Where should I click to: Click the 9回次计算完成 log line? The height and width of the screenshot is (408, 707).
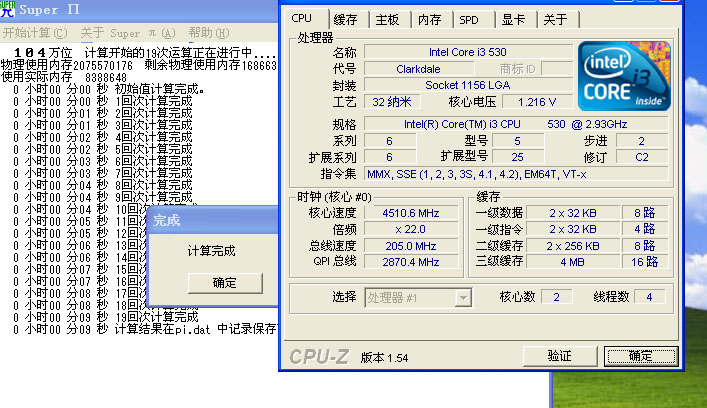pyautogui.click(x=103, y=197)
